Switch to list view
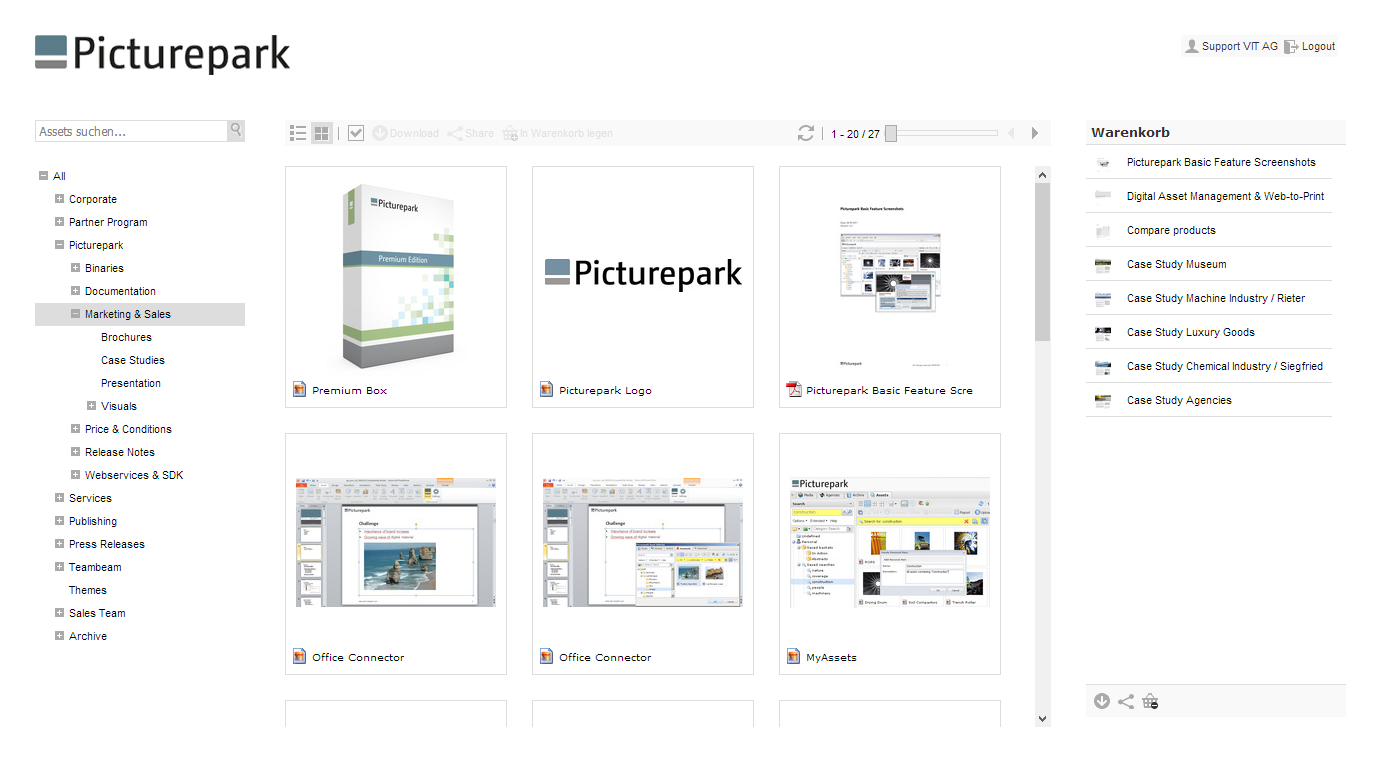The height and width of the screenshot is (762, 1381). tap(298, 133)
